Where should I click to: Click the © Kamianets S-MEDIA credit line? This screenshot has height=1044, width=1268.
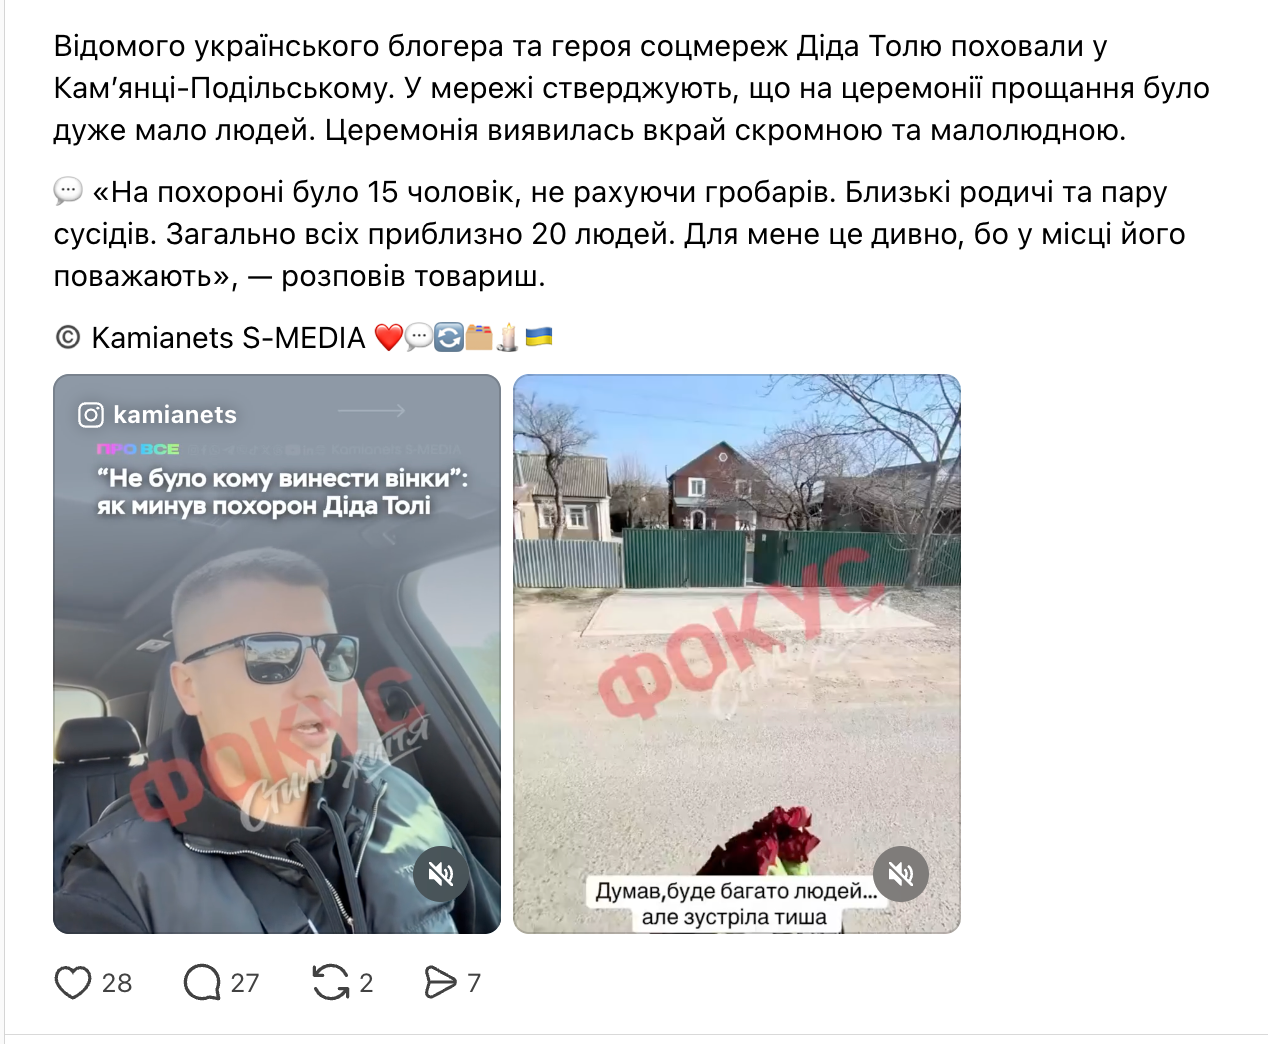[x=210, y=338]
